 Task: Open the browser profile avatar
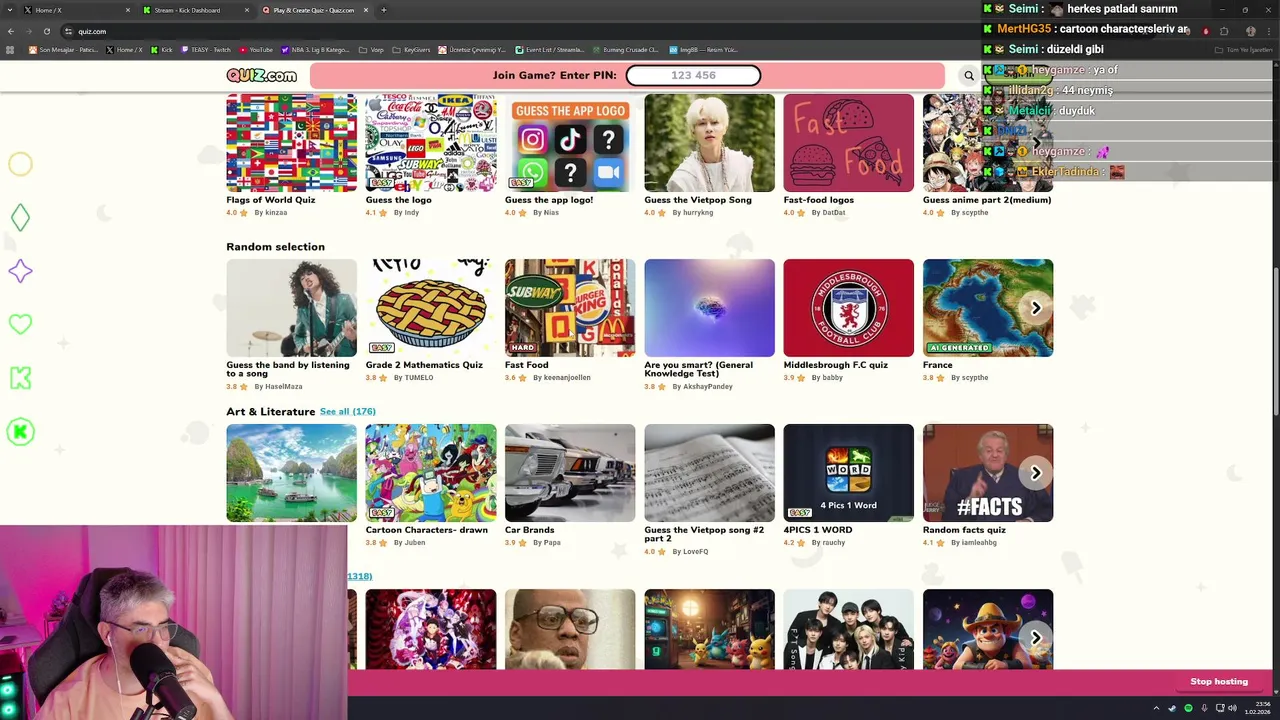coord(1250,31)
